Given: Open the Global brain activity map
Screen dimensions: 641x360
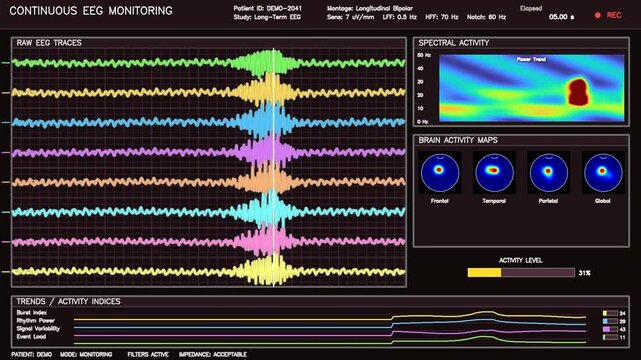Looking at the screenshot, I should (603, 173).
